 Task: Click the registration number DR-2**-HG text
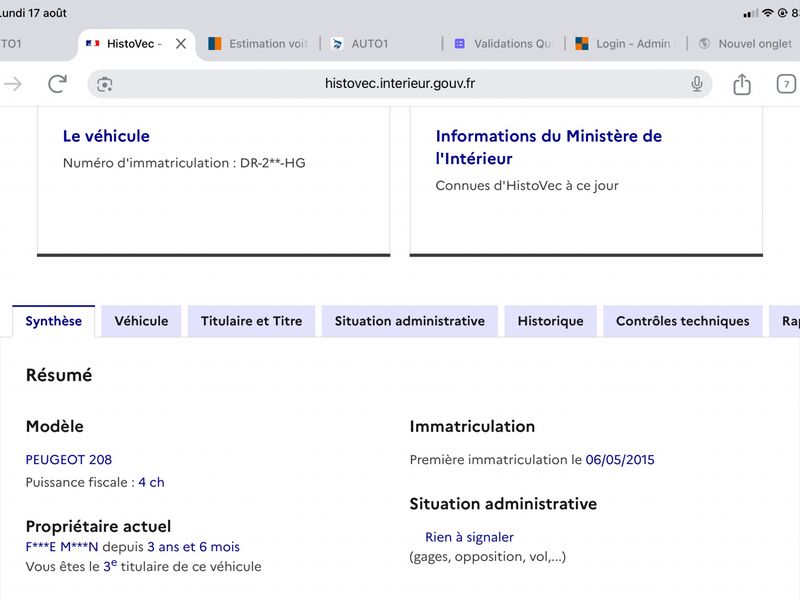pyautogui.click(x=272, y=163)
